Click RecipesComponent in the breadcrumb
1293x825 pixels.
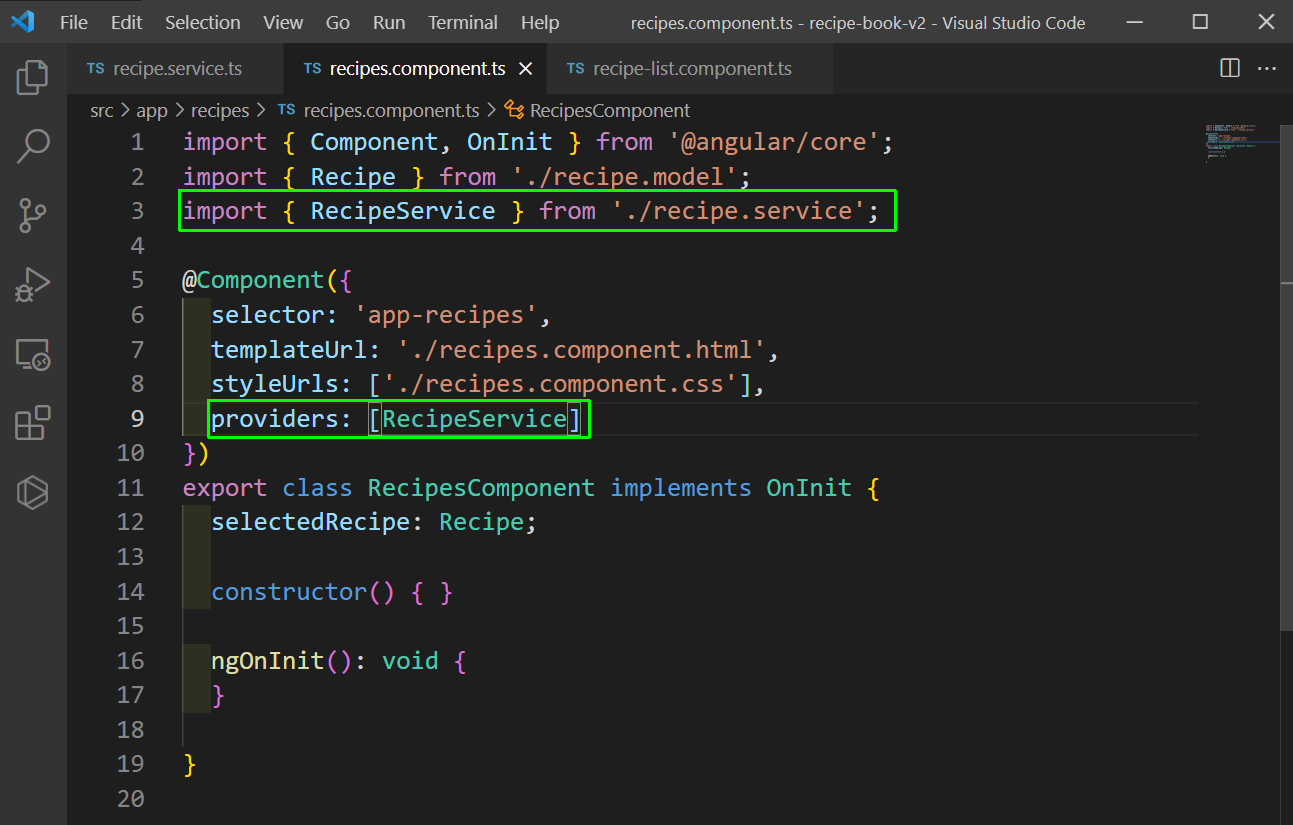pyautogui.click(x=610, y=110)
